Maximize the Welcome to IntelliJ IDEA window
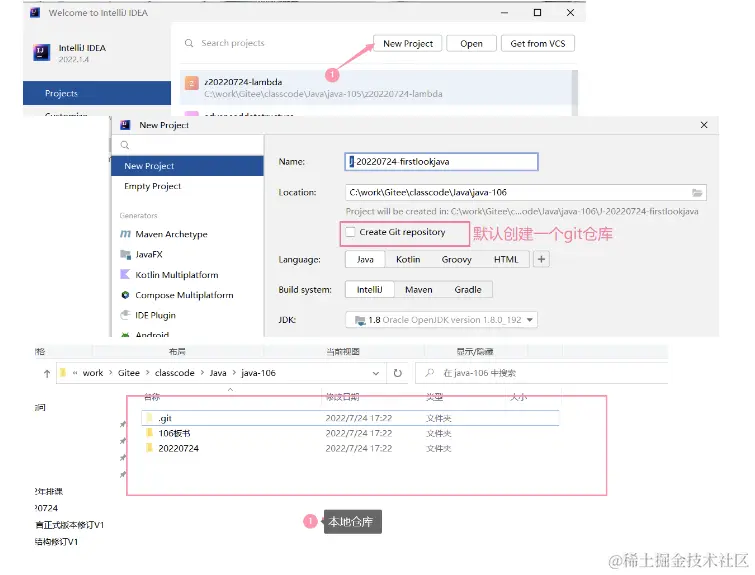 click(537, 13)
